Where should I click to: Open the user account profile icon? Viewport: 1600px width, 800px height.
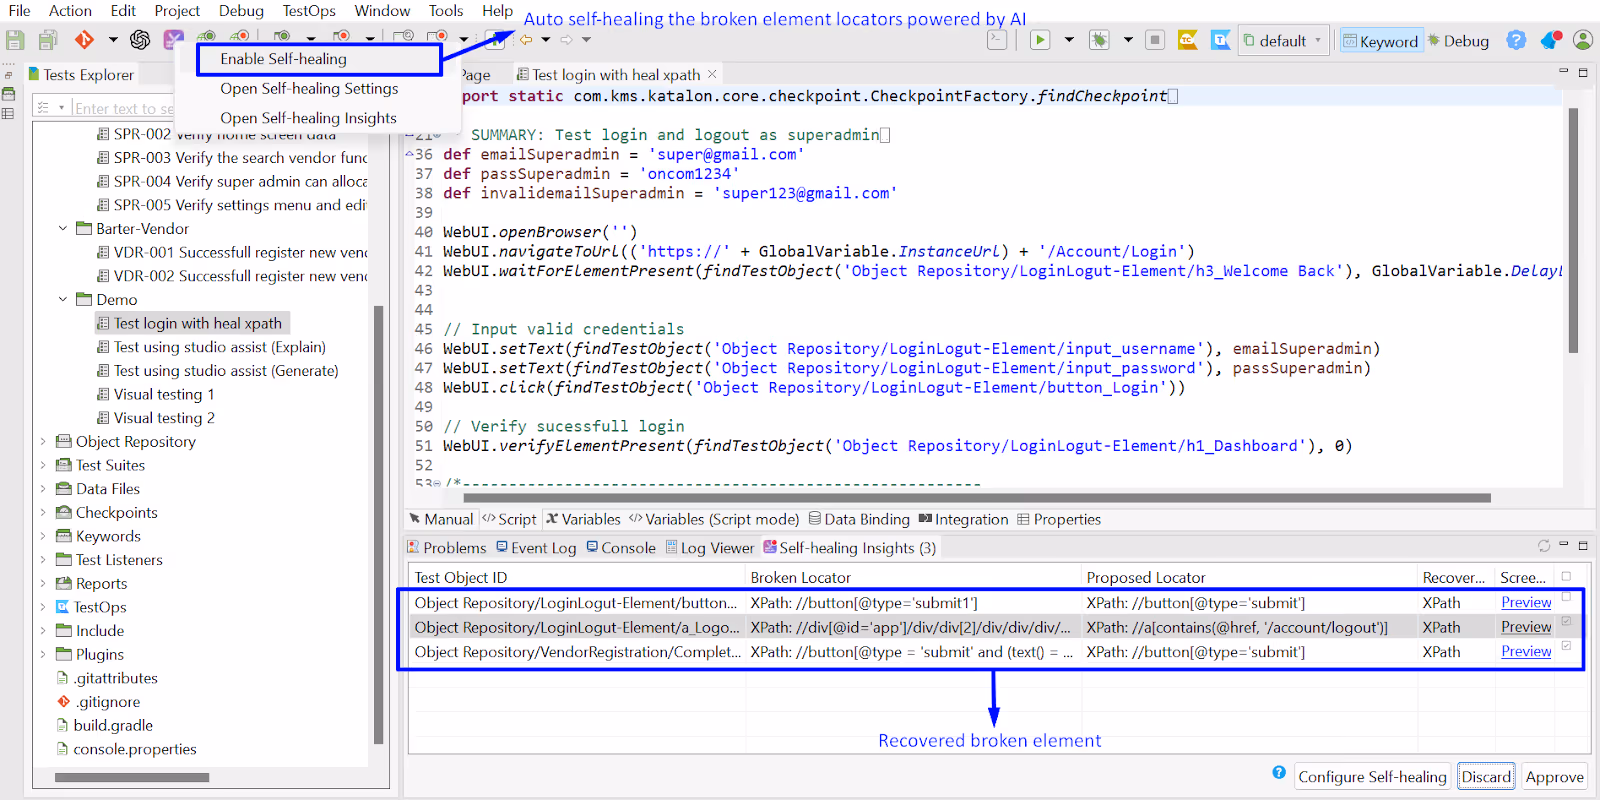pos(1583,40)
